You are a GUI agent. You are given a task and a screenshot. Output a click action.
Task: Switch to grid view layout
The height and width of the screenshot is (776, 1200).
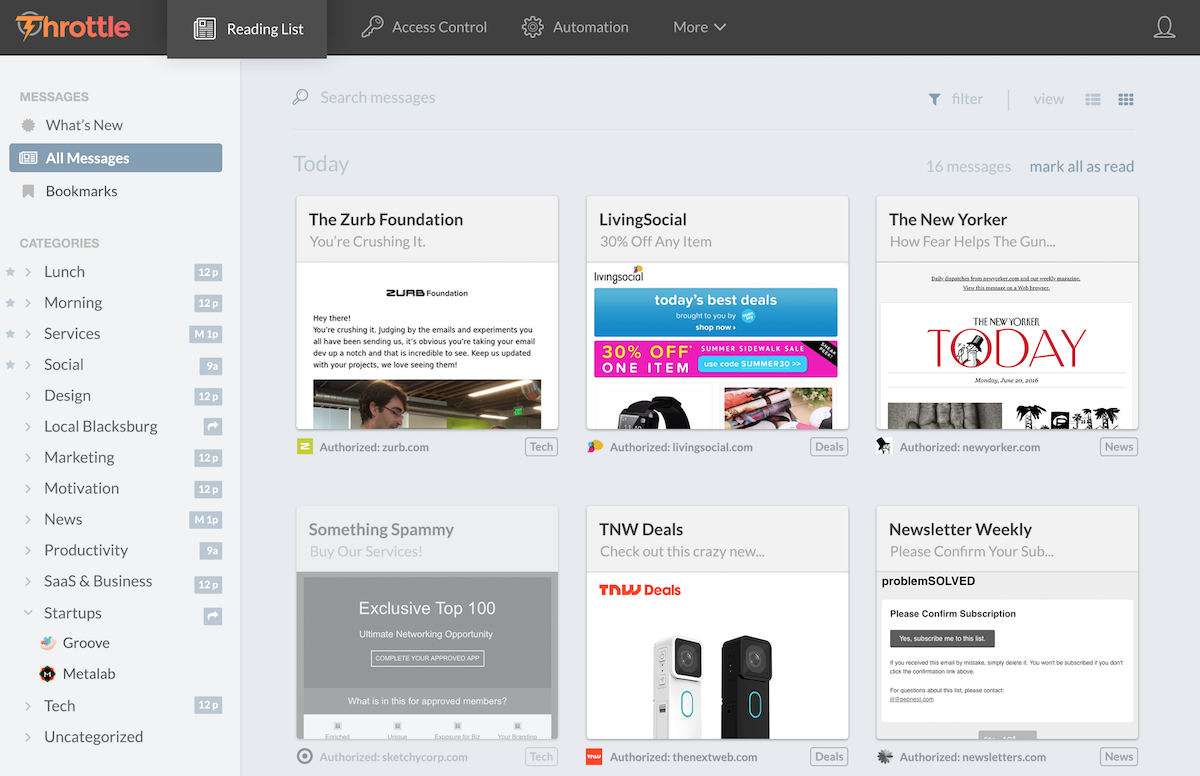click(1126, 99)
